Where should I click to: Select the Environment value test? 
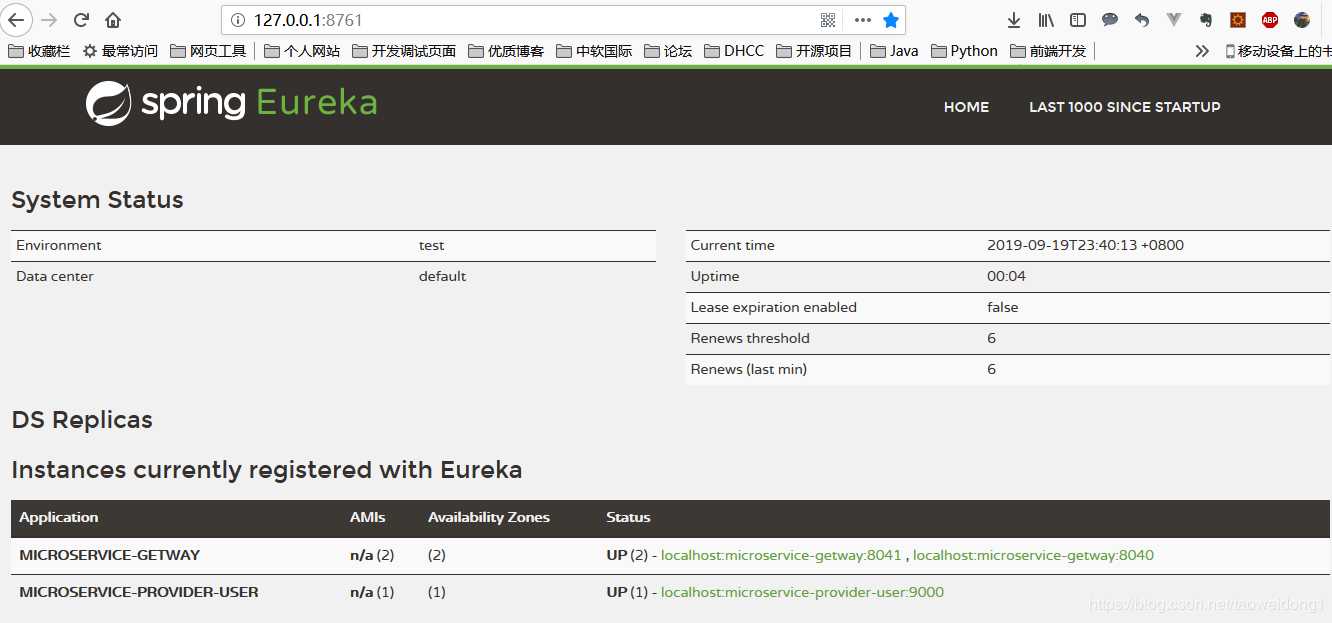[432, 245]
